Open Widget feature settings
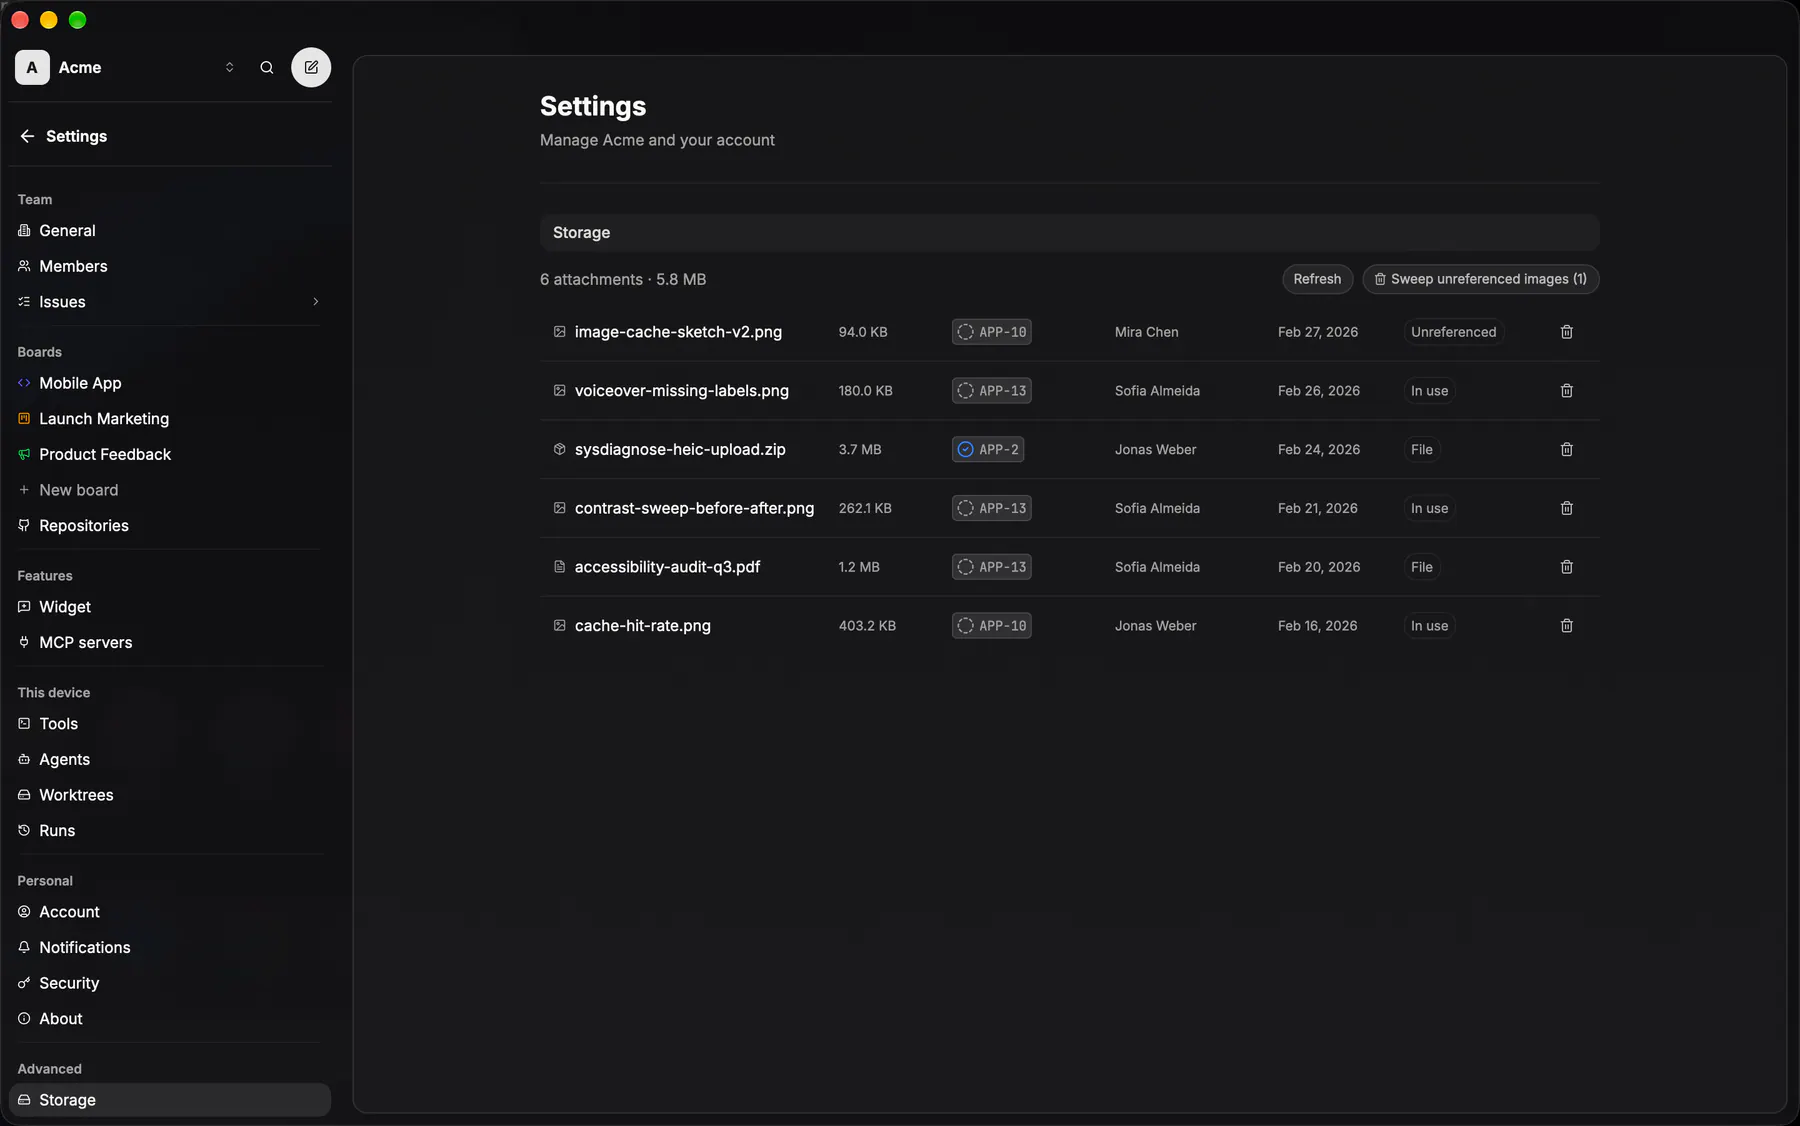The image size is (1800, 1126). coord(170,607)
